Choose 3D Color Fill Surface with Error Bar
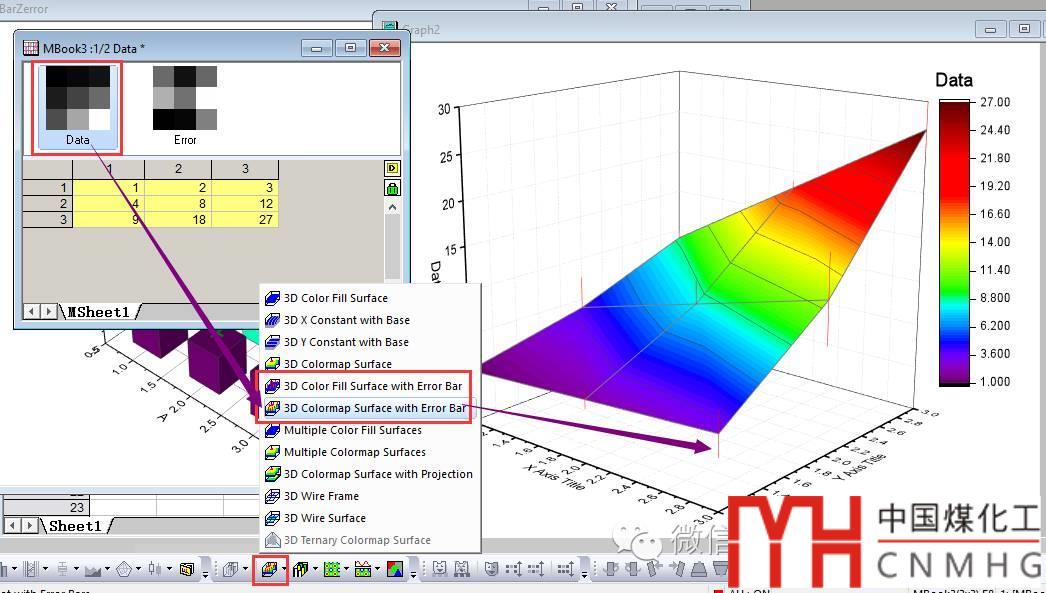Viewport: 1046px width, 593px height. tap(372, 386)
